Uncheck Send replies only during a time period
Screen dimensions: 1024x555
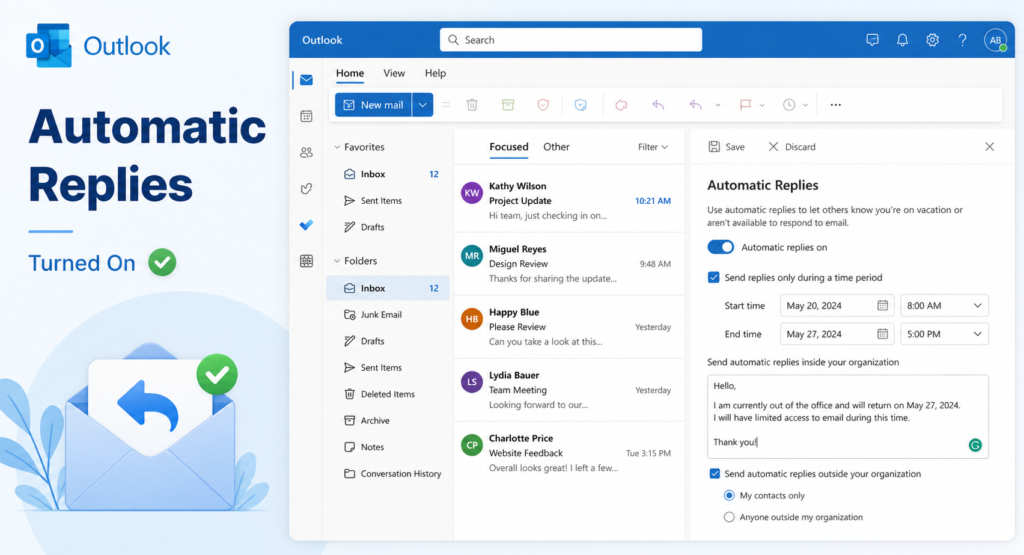tap(714, 278)
